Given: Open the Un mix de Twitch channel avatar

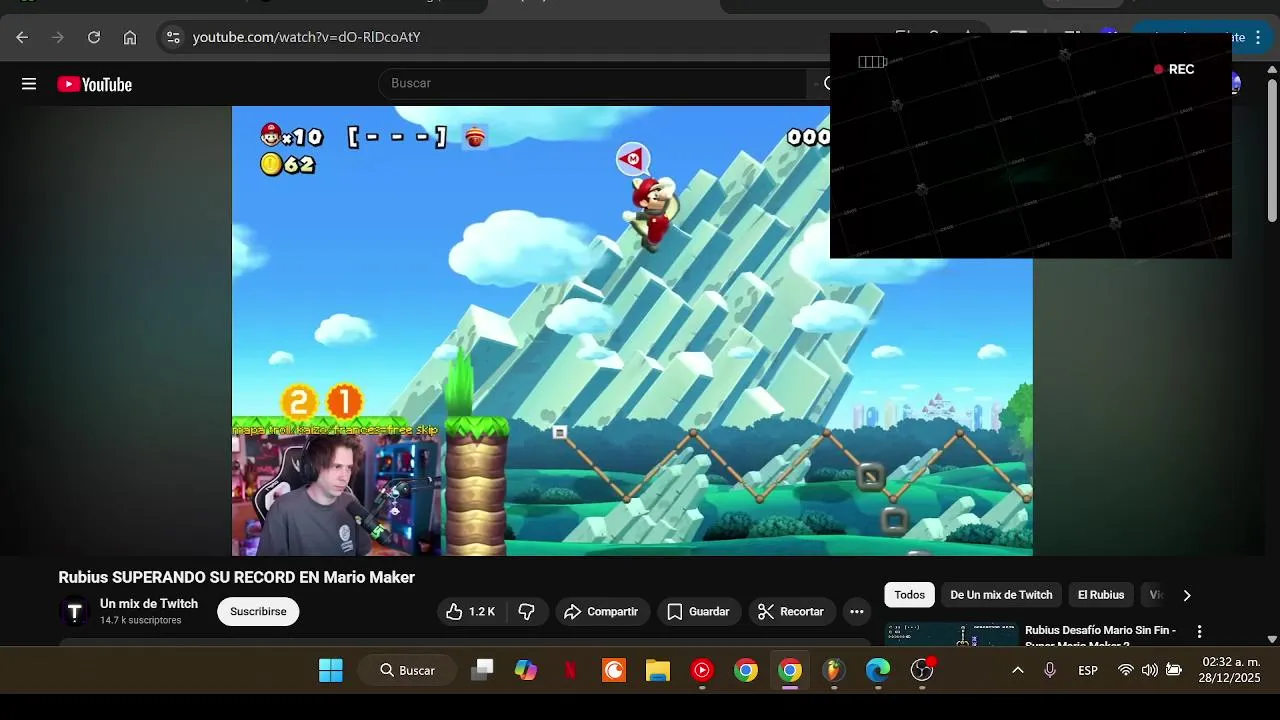Looking at the screenshot, I should (x=74, y=611).
